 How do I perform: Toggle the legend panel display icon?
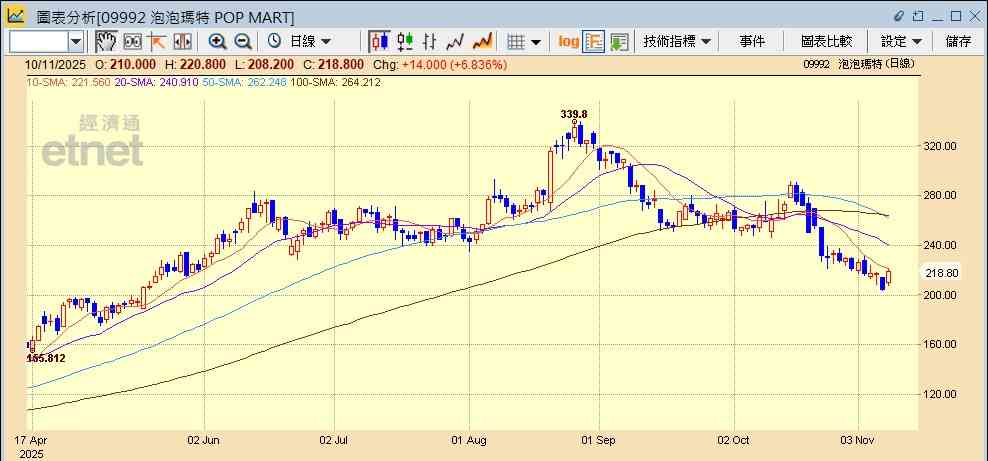coord(594,41)
